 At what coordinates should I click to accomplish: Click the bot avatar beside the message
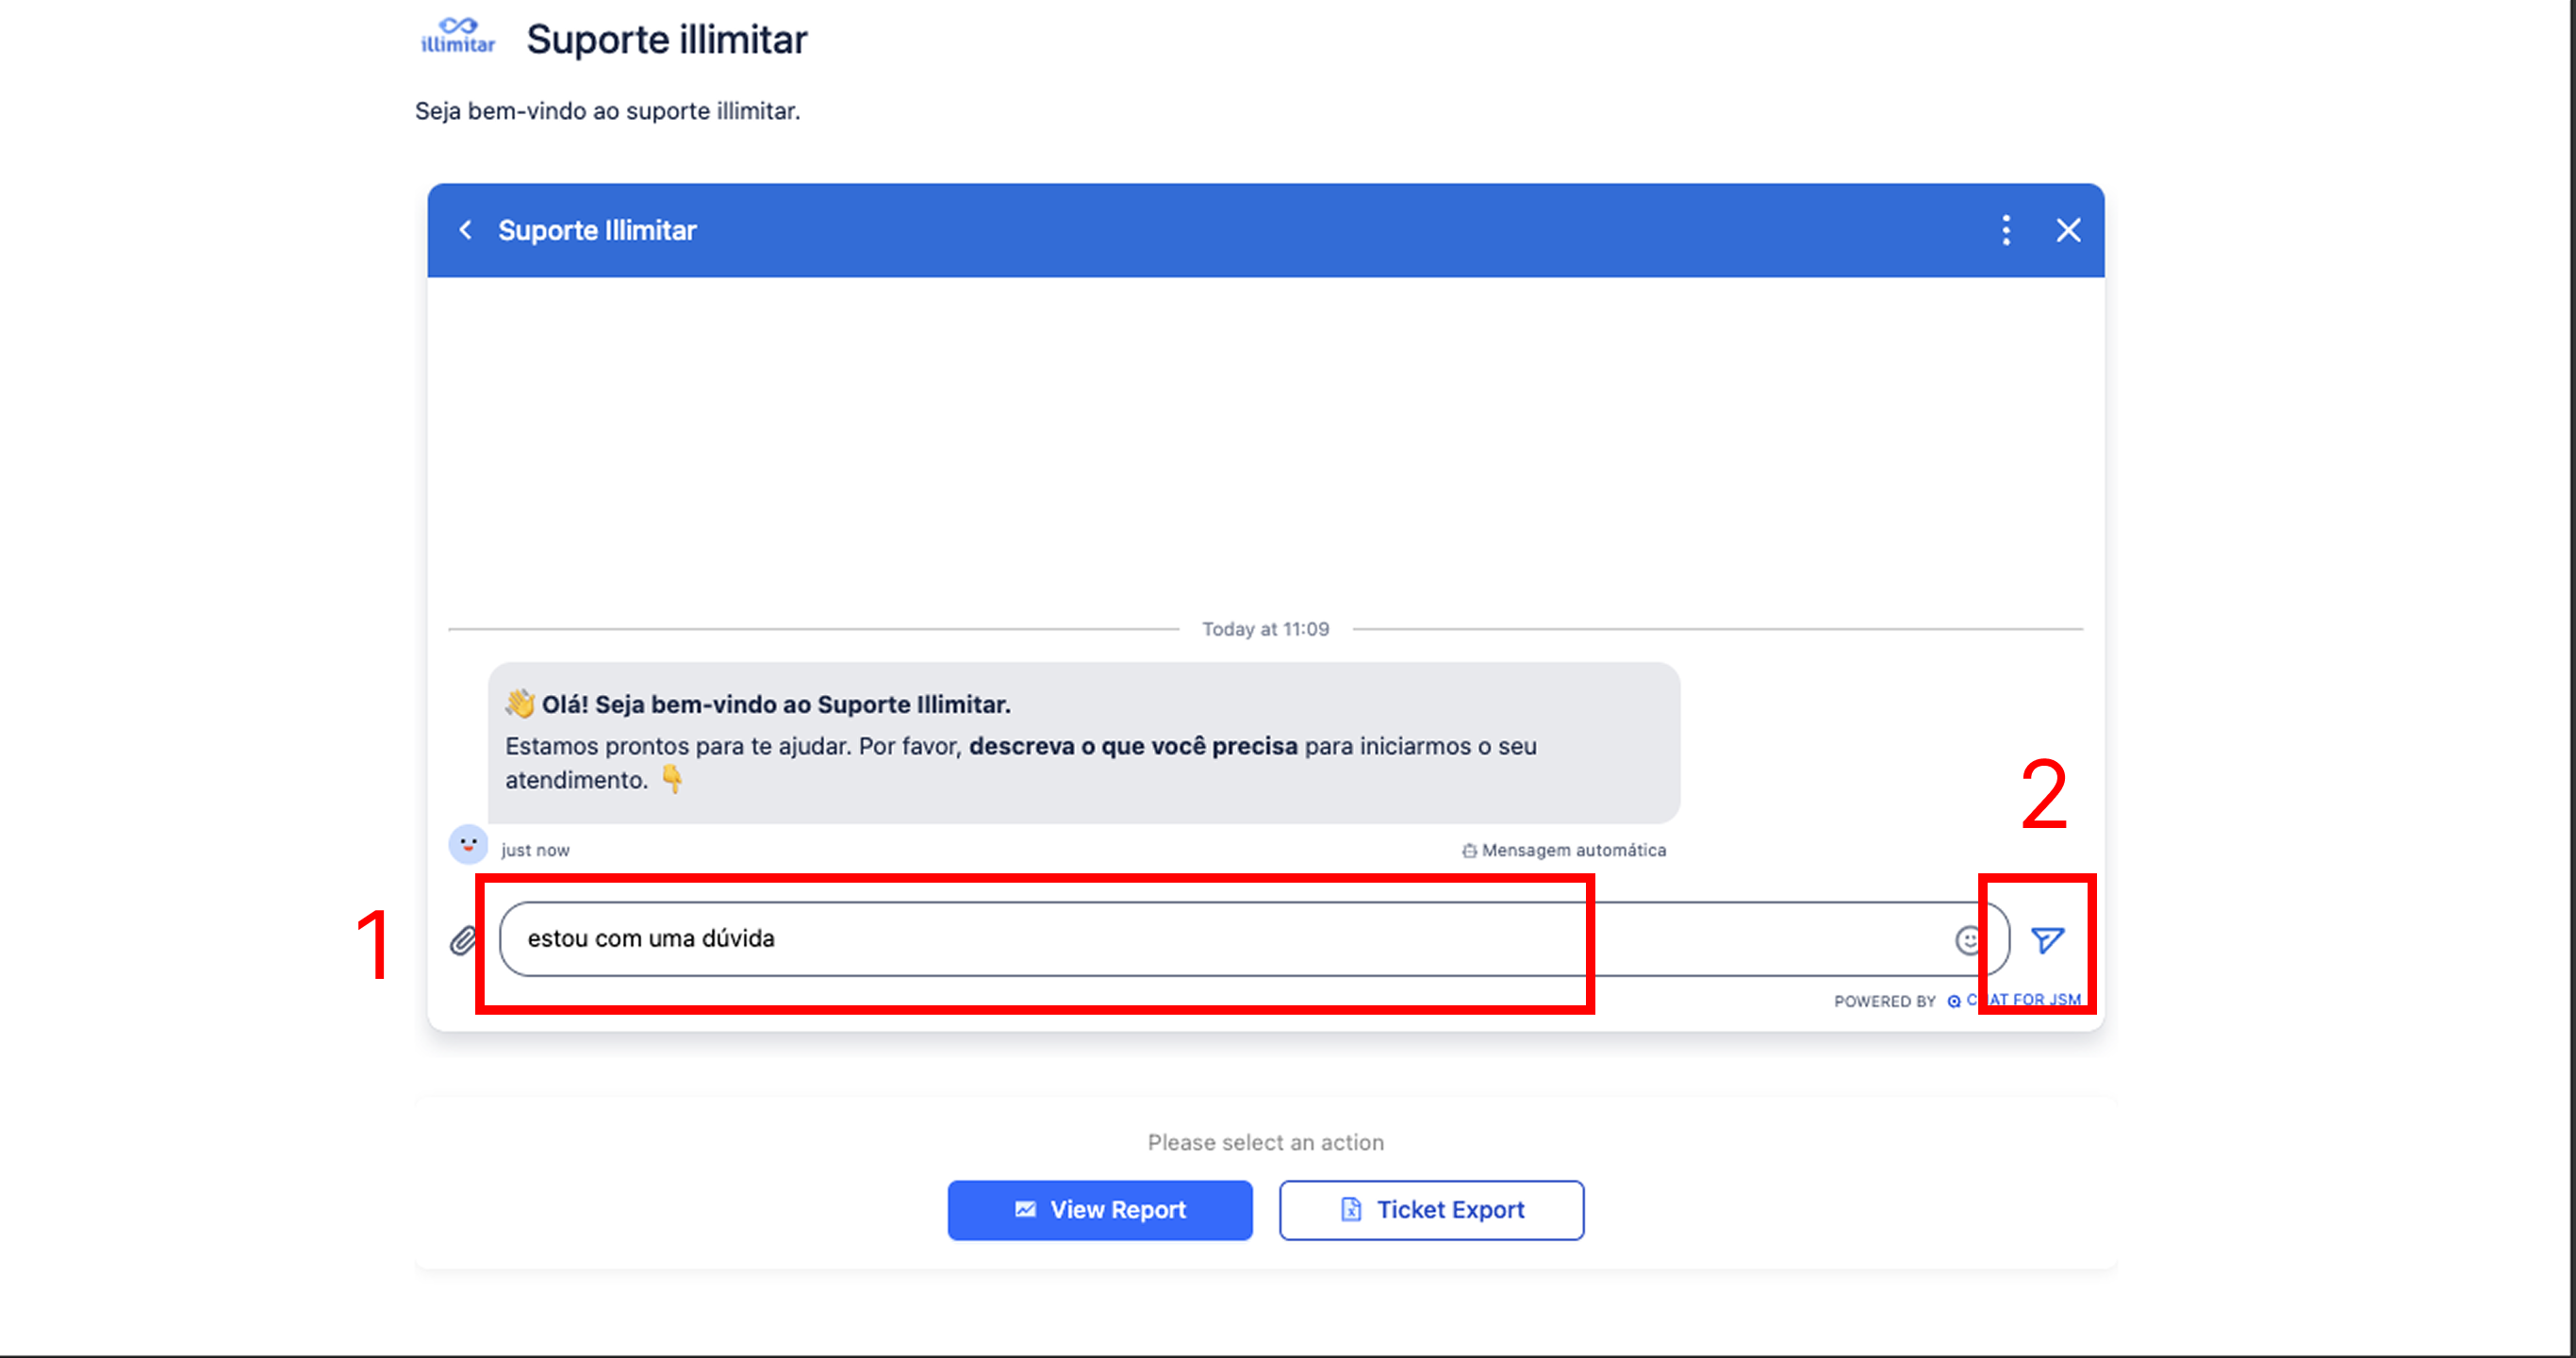468,845
